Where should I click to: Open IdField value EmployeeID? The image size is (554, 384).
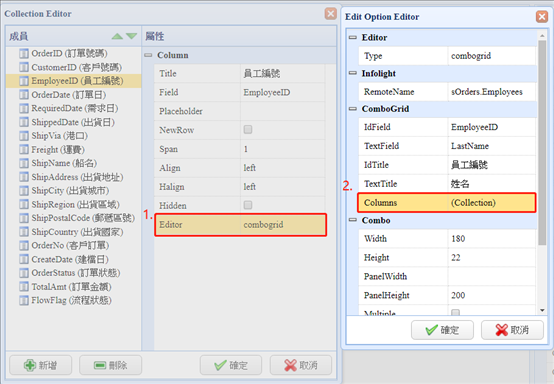click(492, 127)
